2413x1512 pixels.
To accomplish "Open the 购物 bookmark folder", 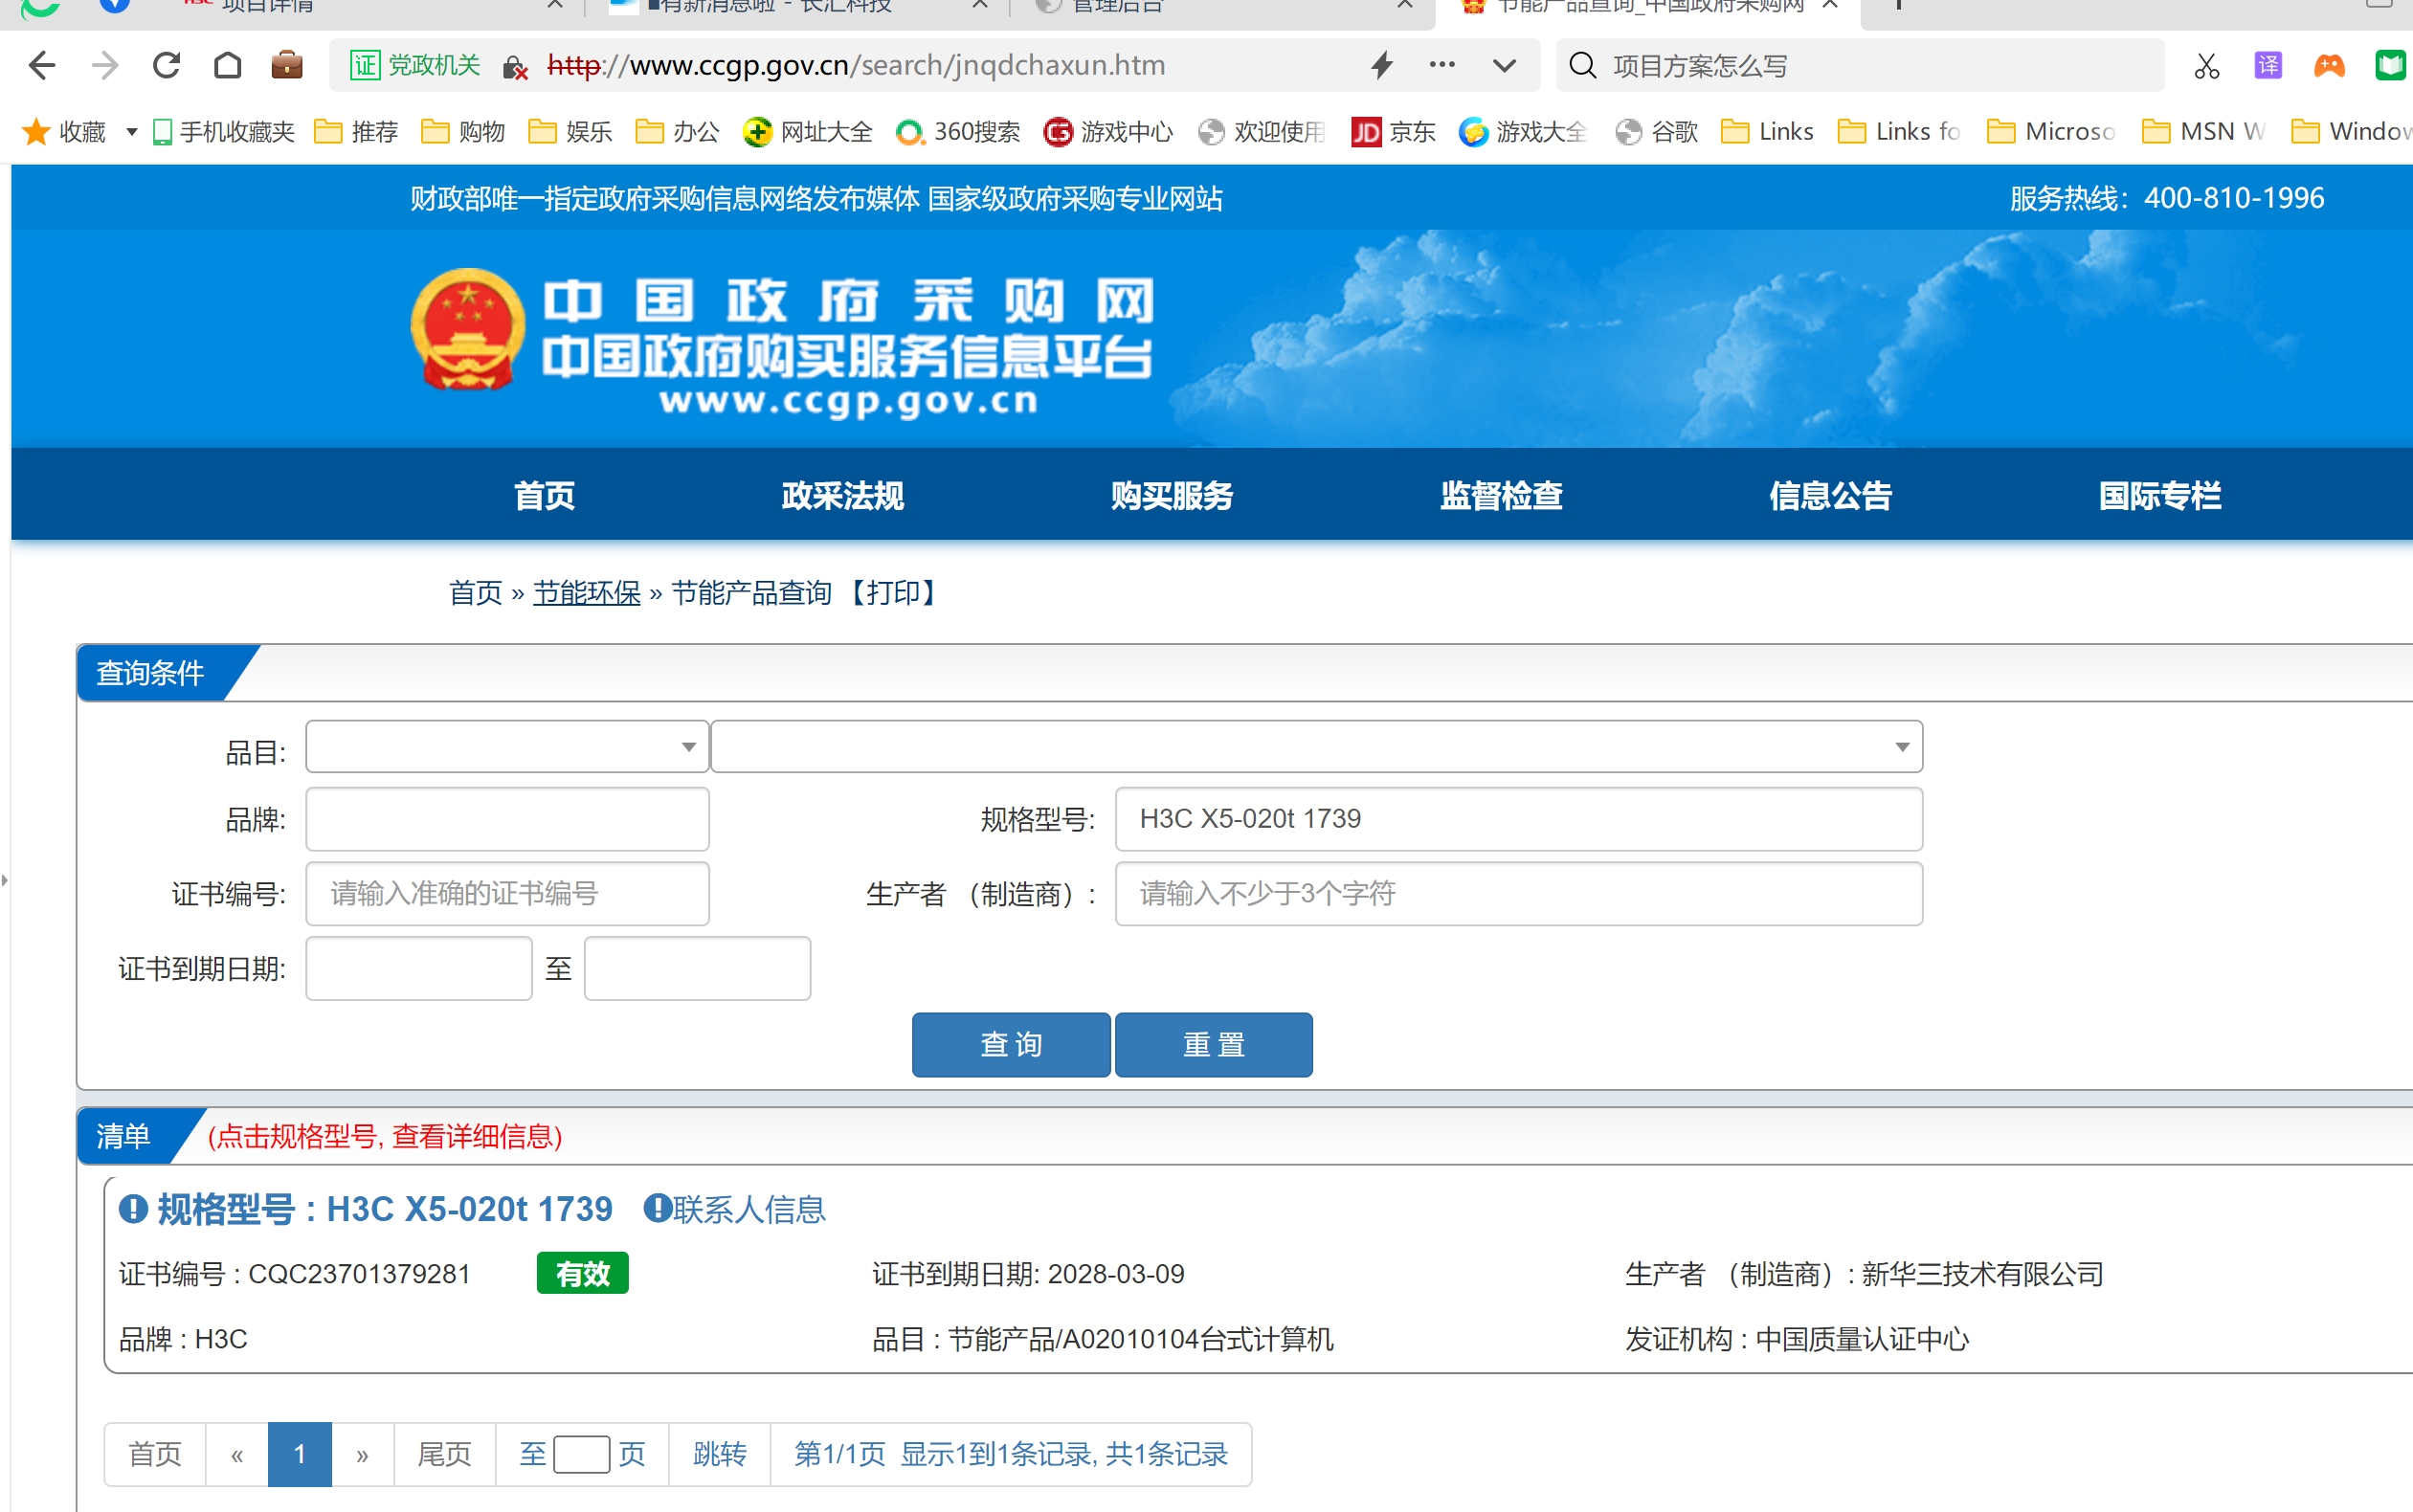I will [x=463, y=132].
